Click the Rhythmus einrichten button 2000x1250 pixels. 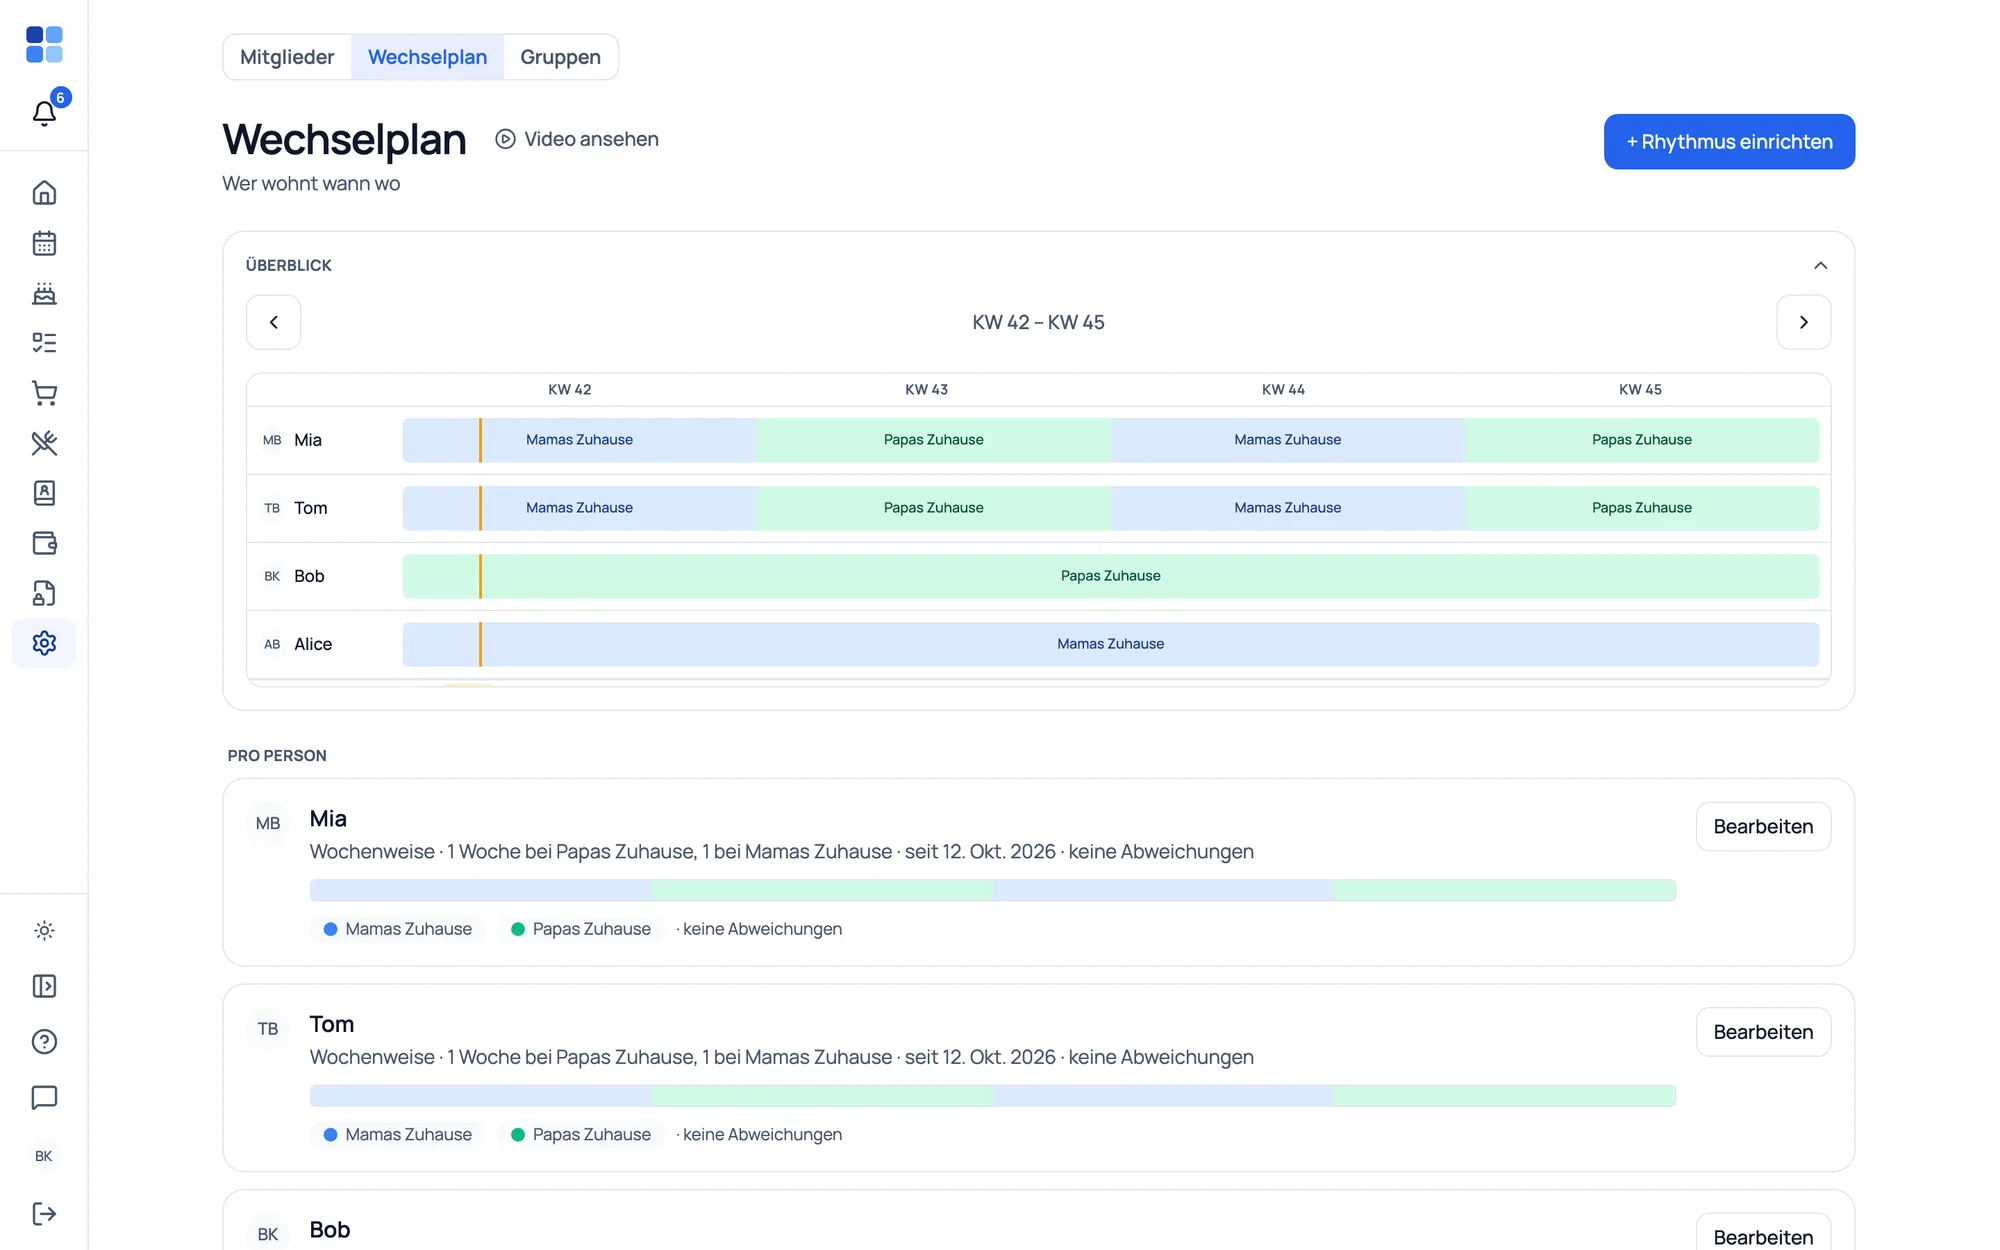point(1729,142)
